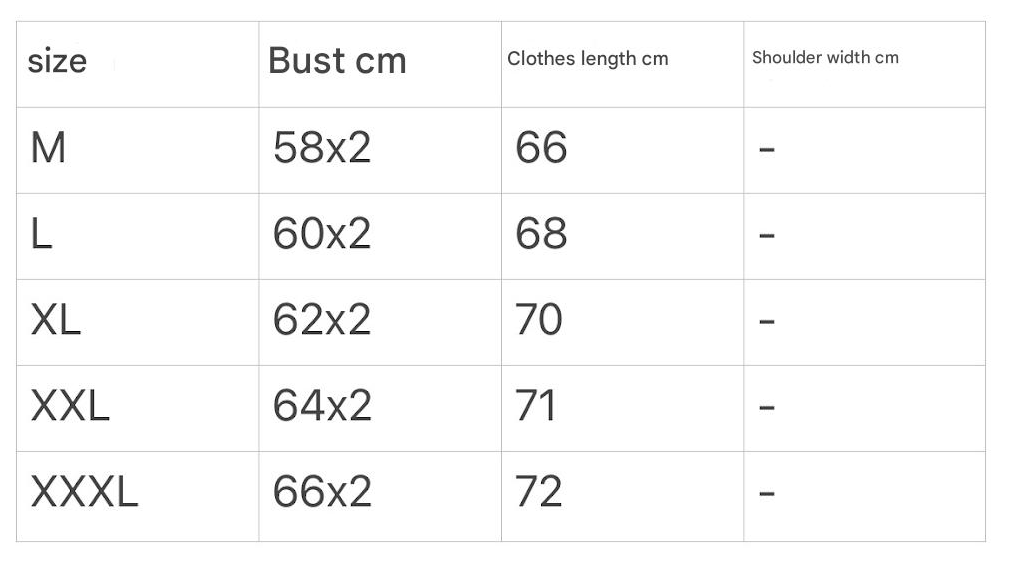Screen dimensions: 1018x562
Task: Click the clothes length value '70'
Action: pyautogui.click(x=539, y=320)
